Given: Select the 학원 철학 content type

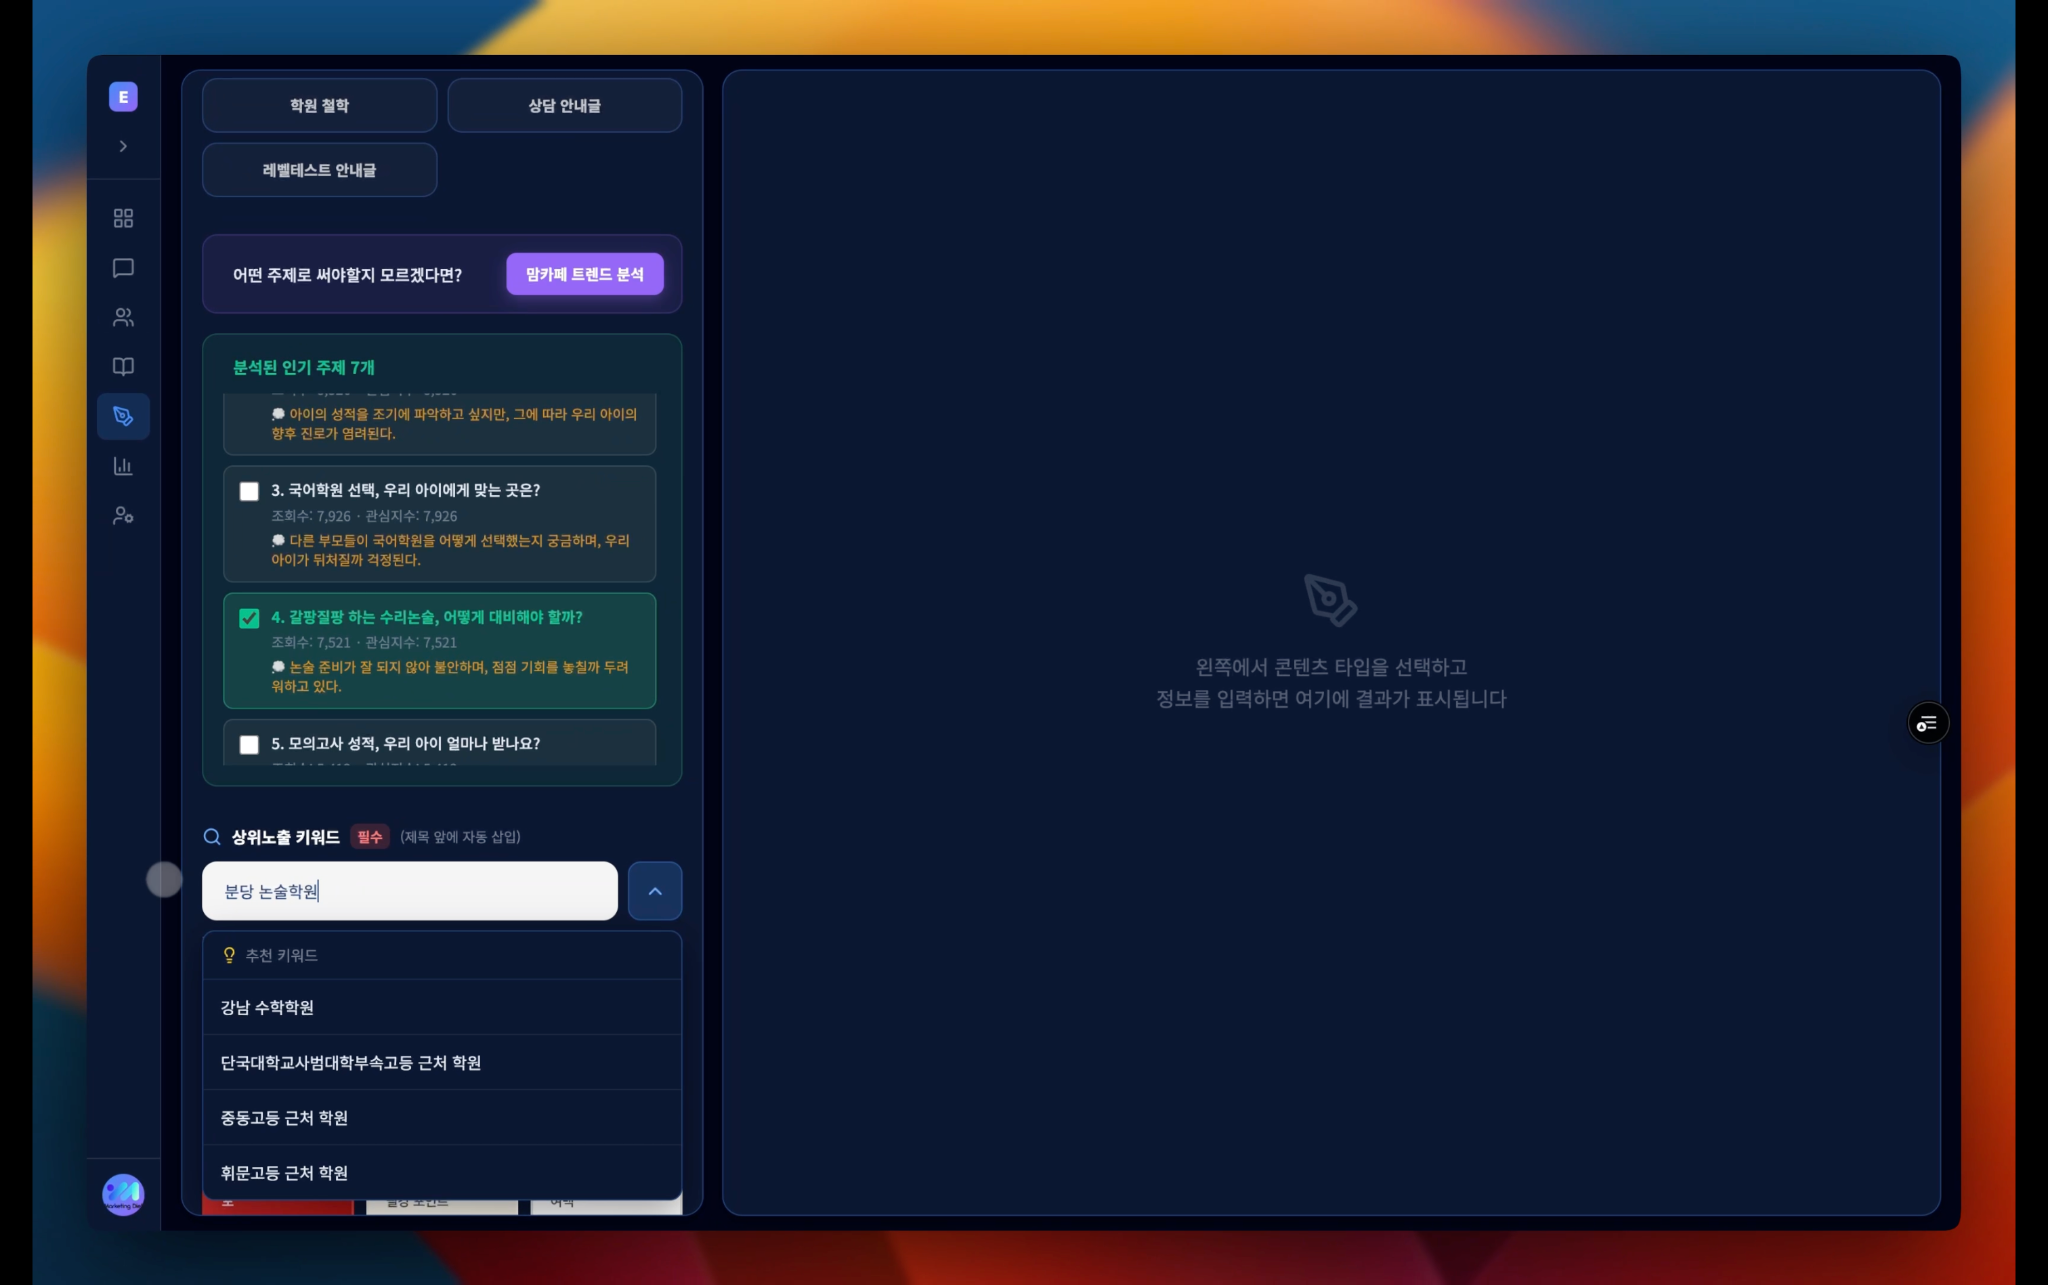Looking at the screenshot, I should tap(320, 105).
